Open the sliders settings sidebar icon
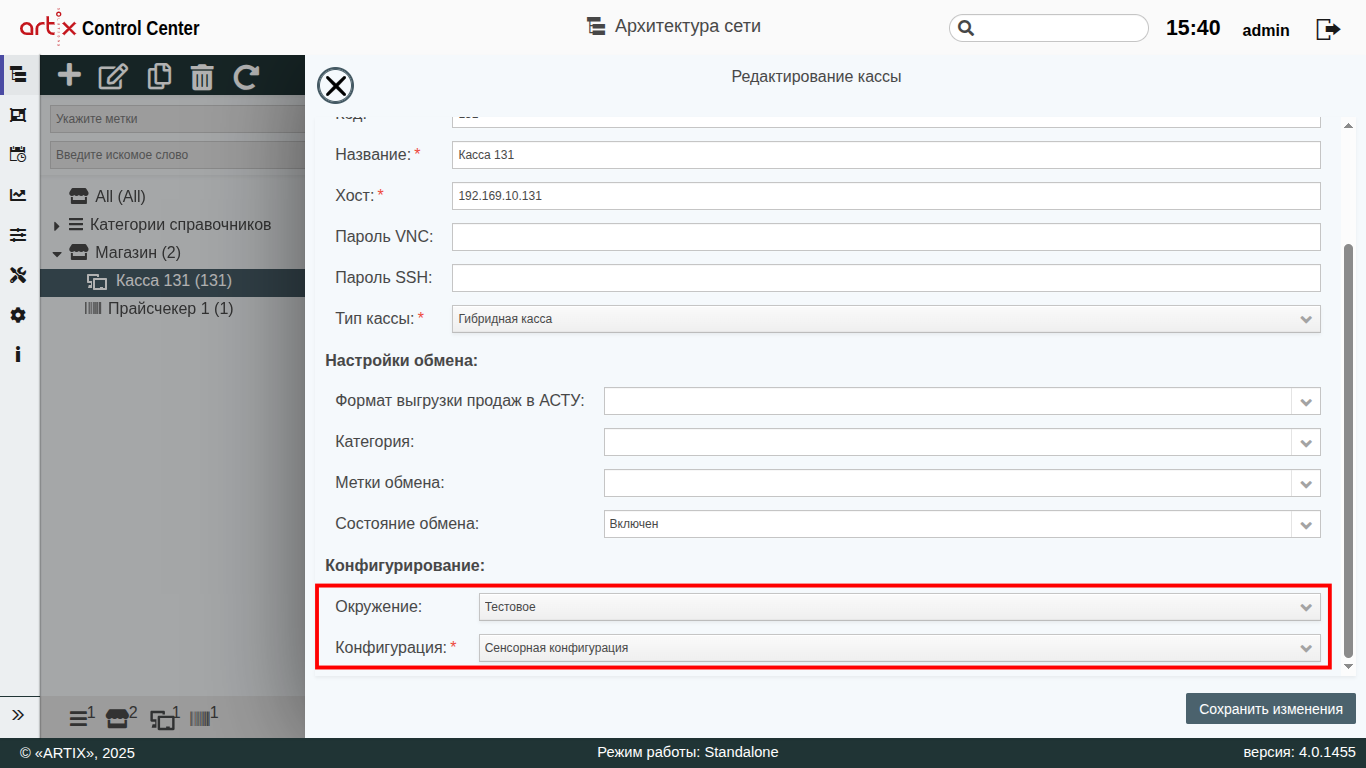 18,235
